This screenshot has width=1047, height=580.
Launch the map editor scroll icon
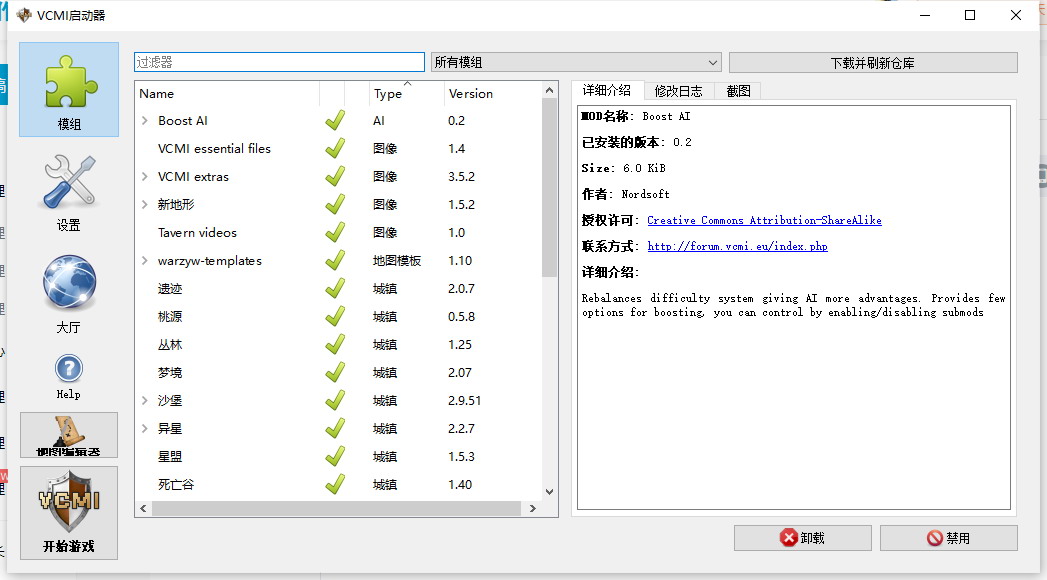[69, 436]
